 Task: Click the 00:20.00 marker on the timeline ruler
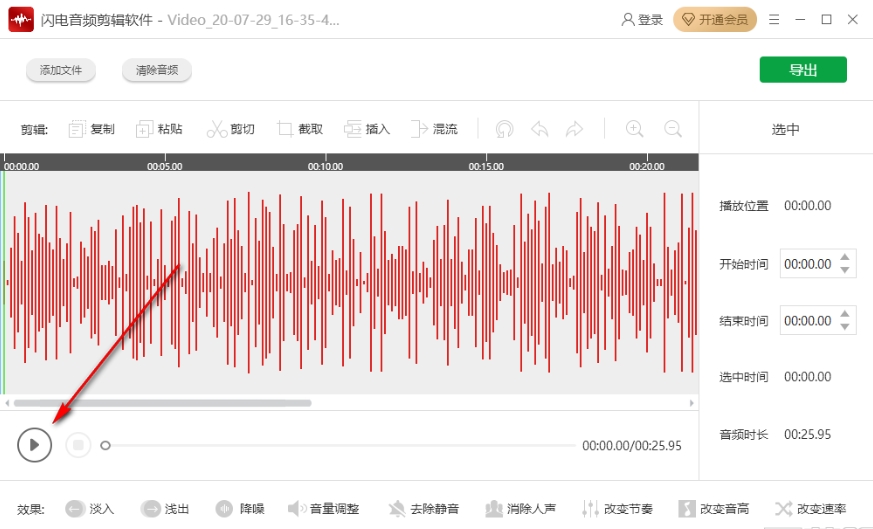pos(647,166)
